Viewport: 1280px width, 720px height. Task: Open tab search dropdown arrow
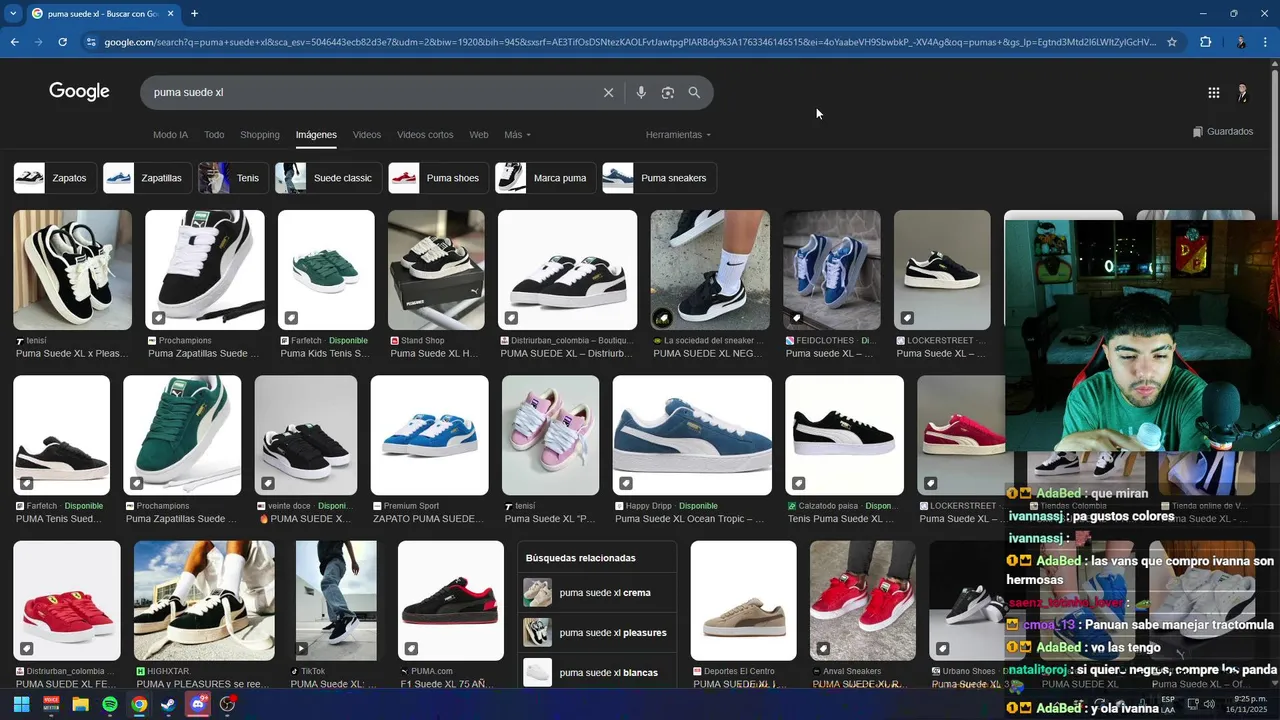(x=13, y=14)
